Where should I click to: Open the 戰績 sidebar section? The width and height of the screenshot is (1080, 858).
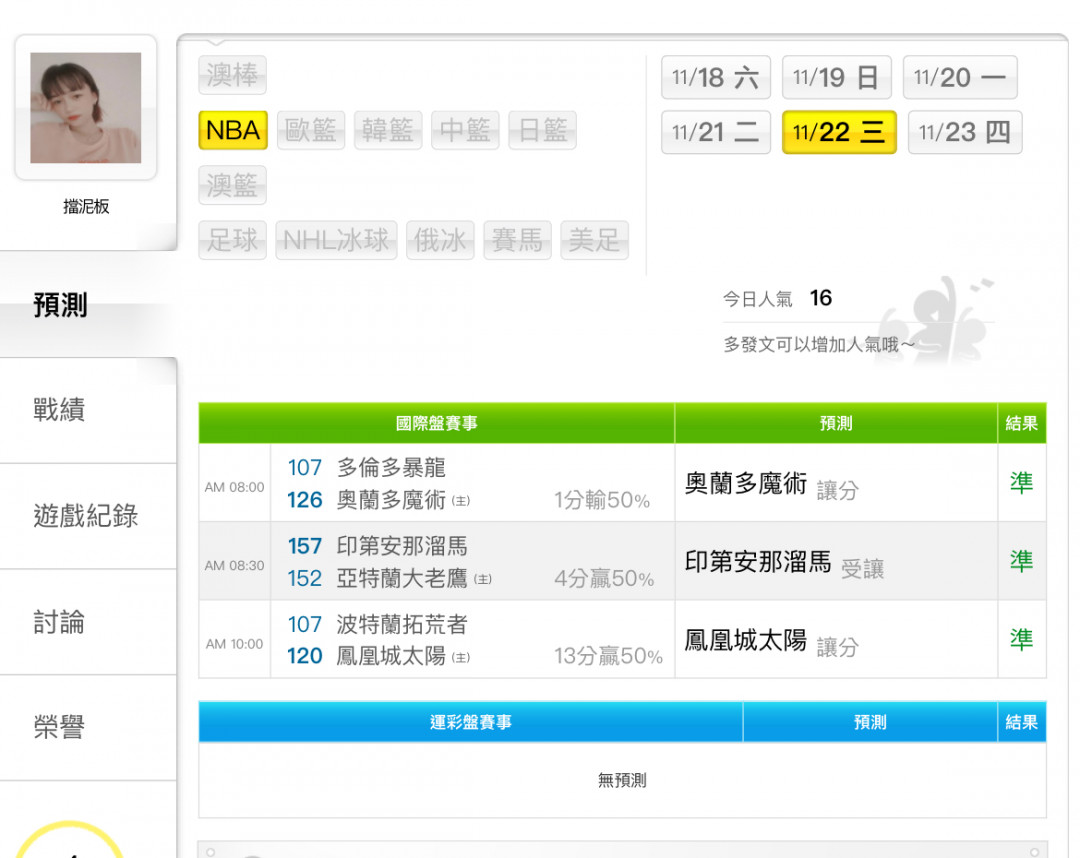(x=88, y=410)
